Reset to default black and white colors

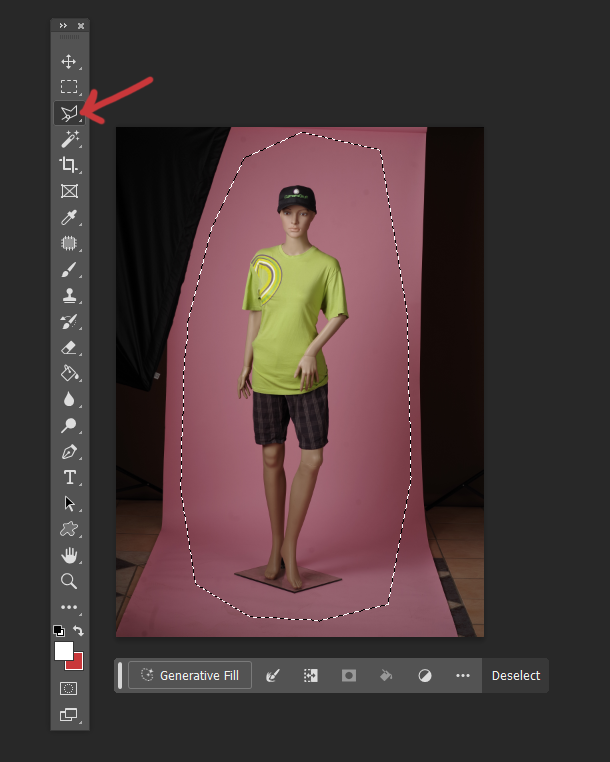pos(58,631)
